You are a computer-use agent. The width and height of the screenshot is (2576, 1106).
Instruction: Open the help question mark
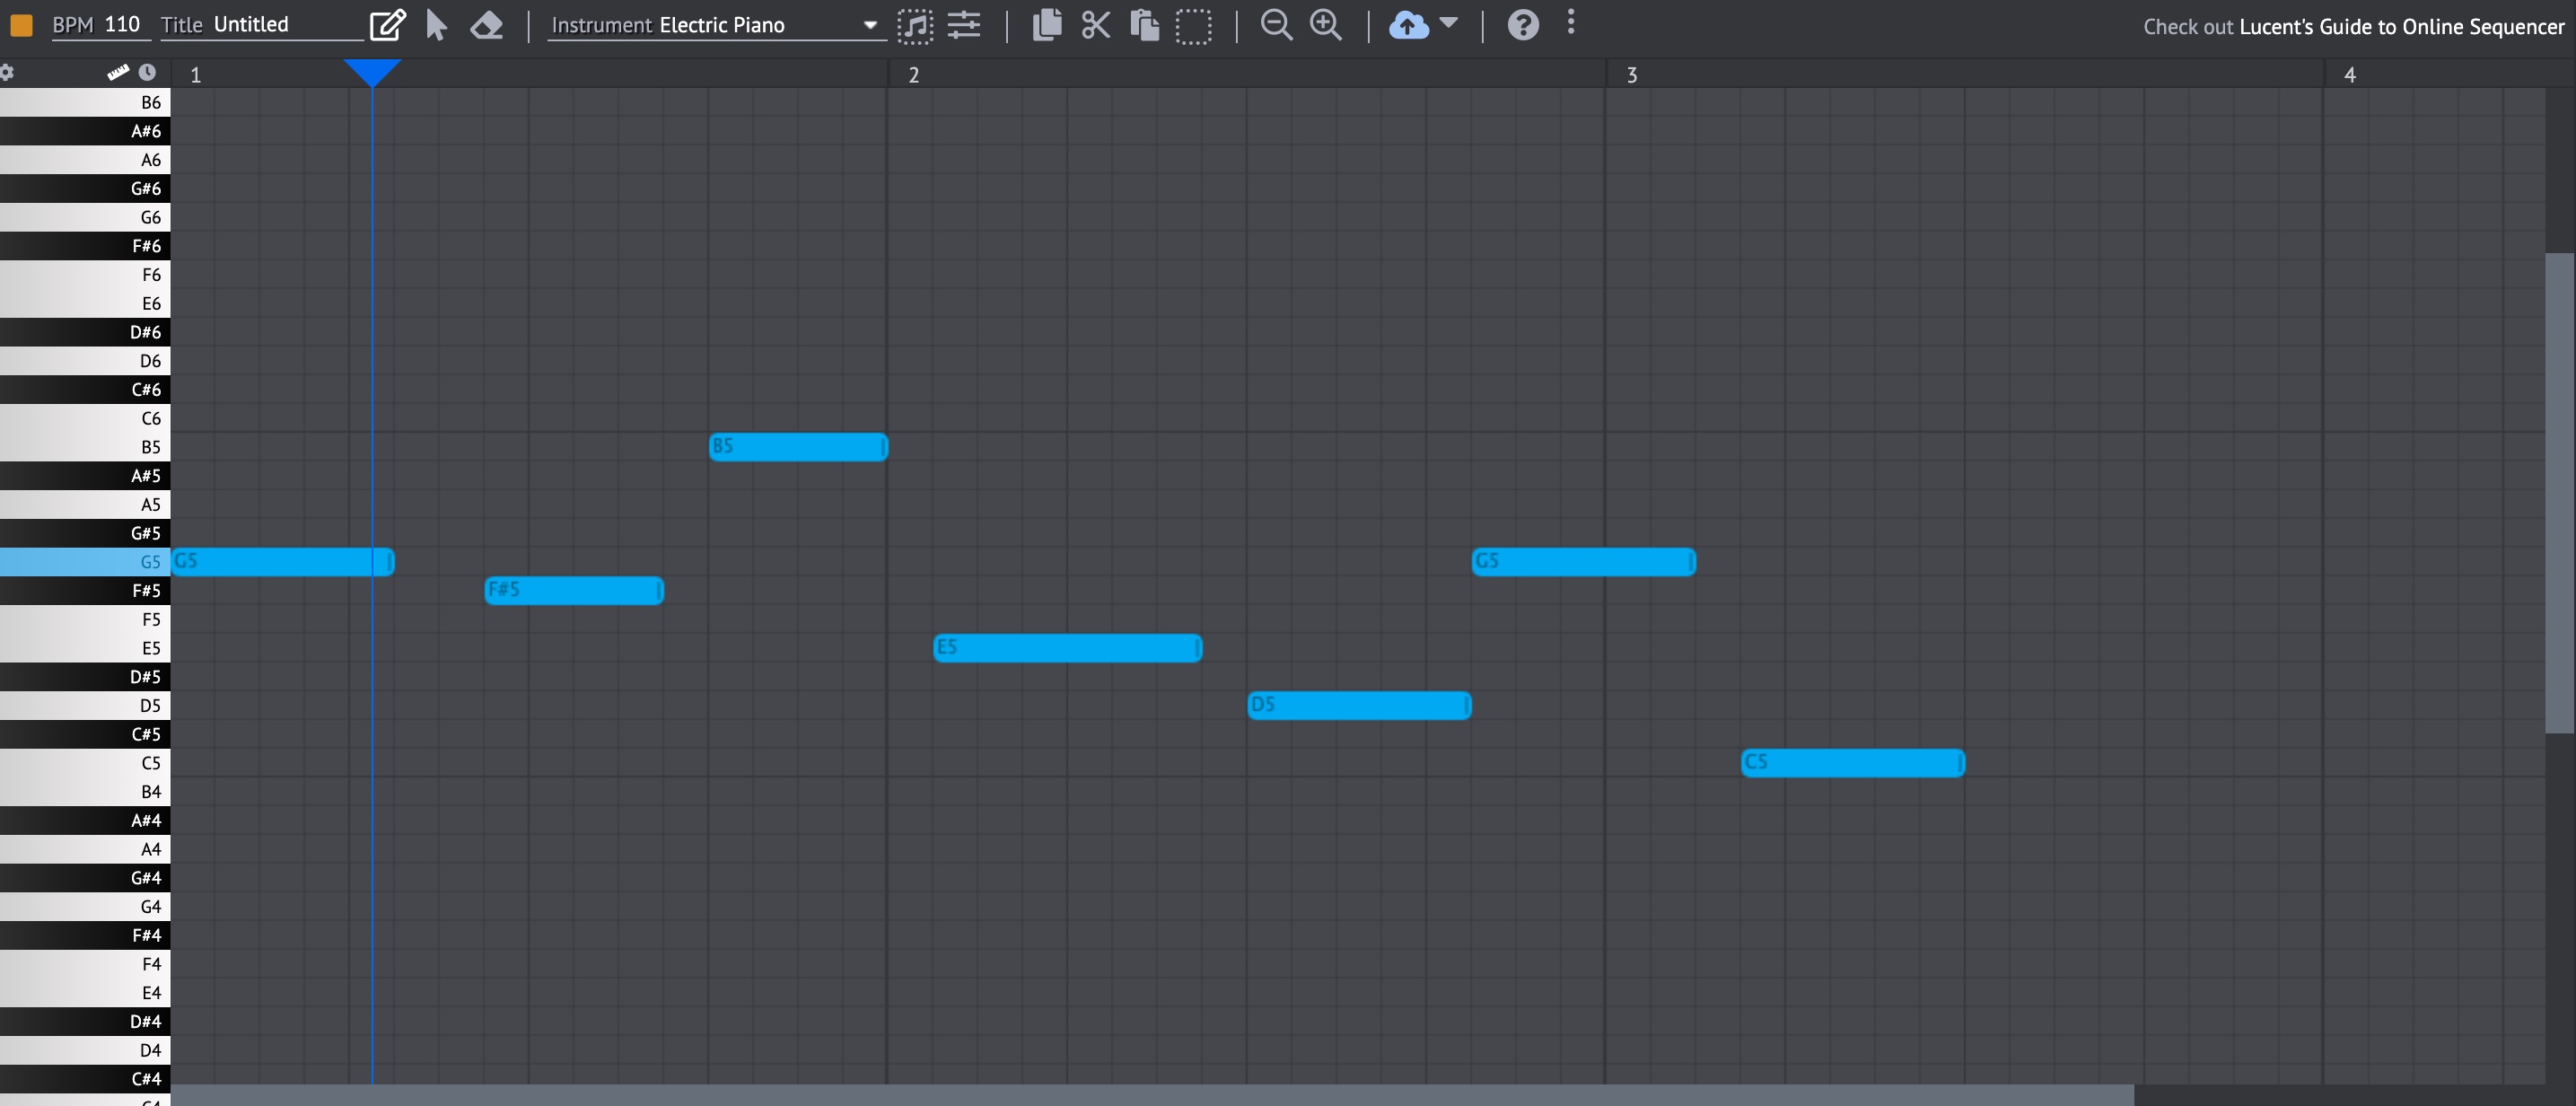tap(1522, 25)
